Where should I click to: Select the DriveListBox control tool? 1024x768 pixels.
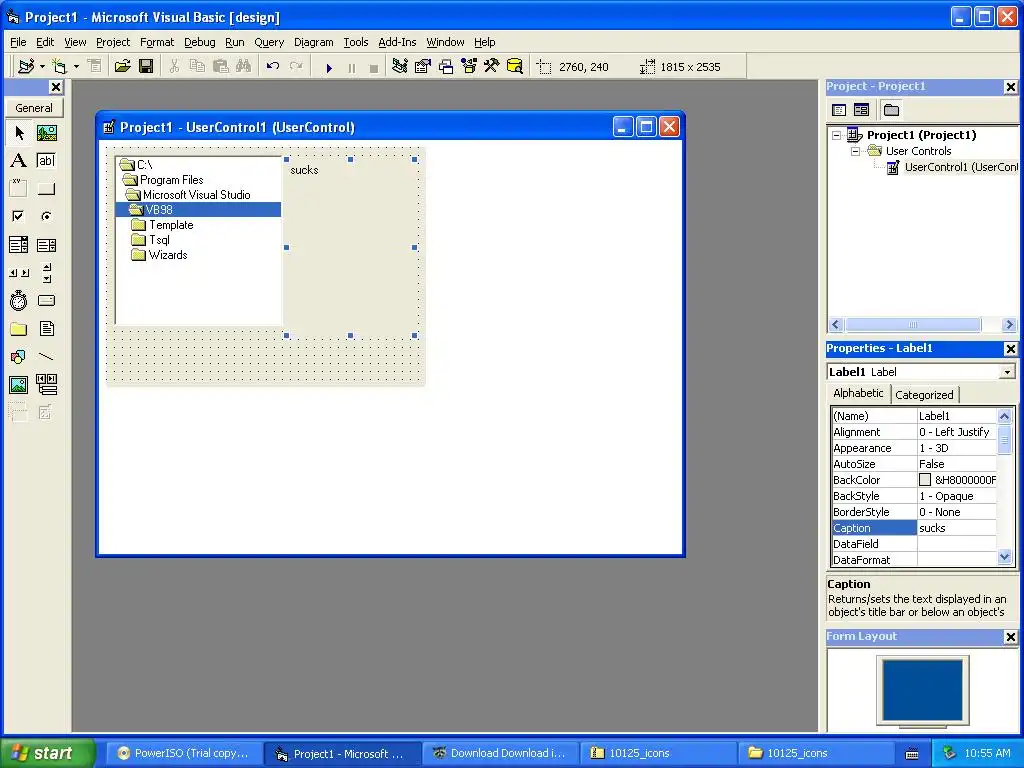[x=46, y=300]
